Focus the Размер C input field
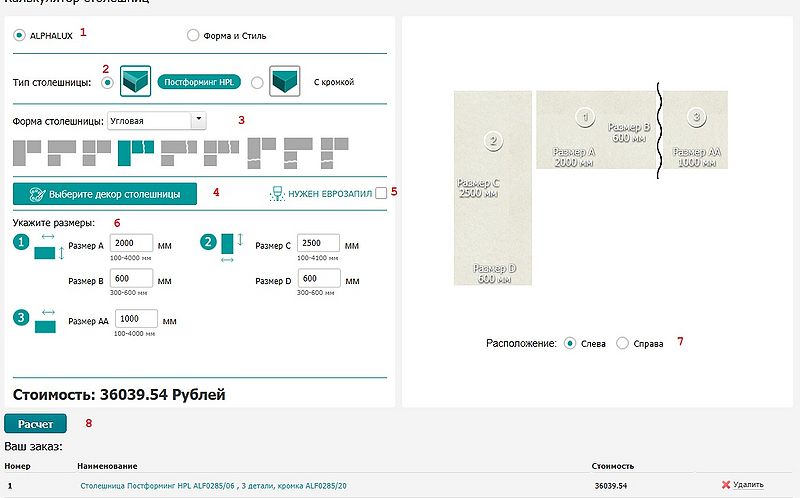Viewport: 800px width, 498px height. point(318,244)
